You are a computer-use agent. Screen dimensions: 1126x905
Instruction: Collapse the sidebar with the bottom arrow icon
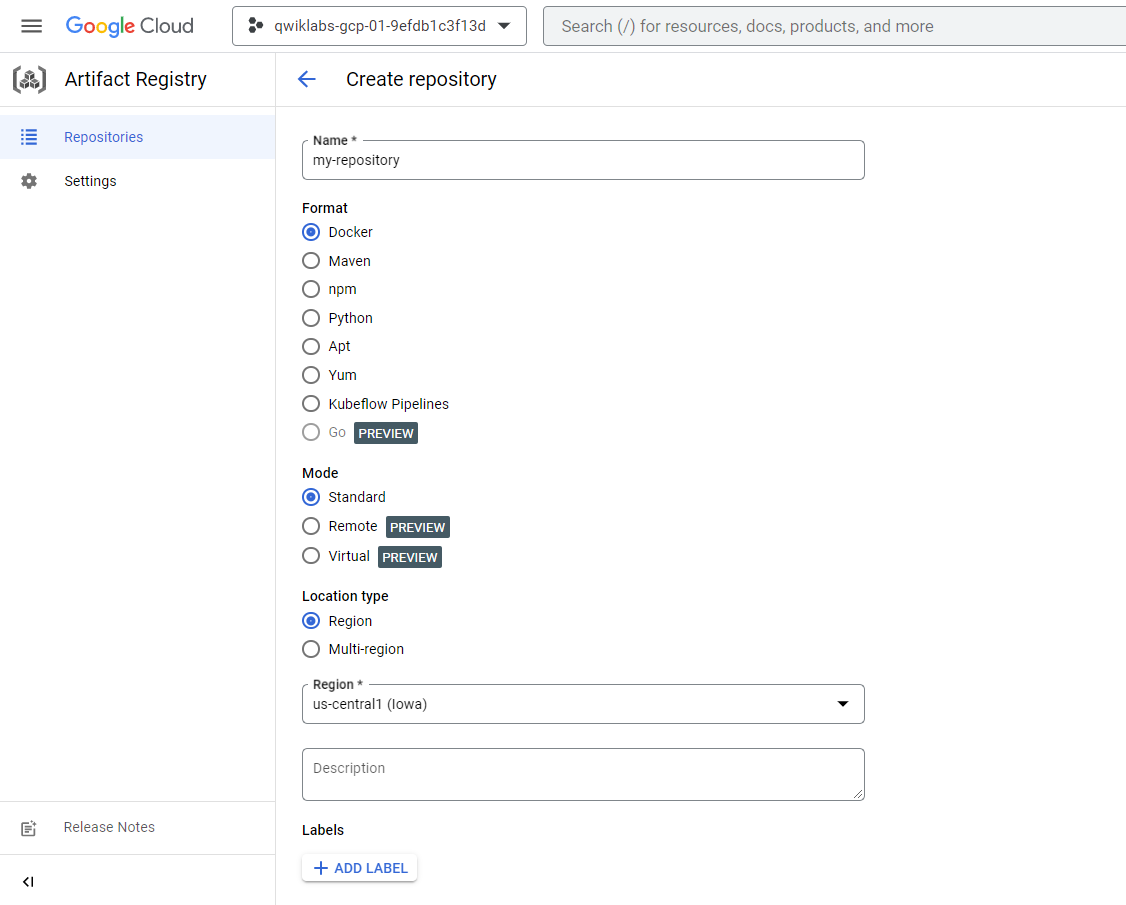(x=28, y=882)
